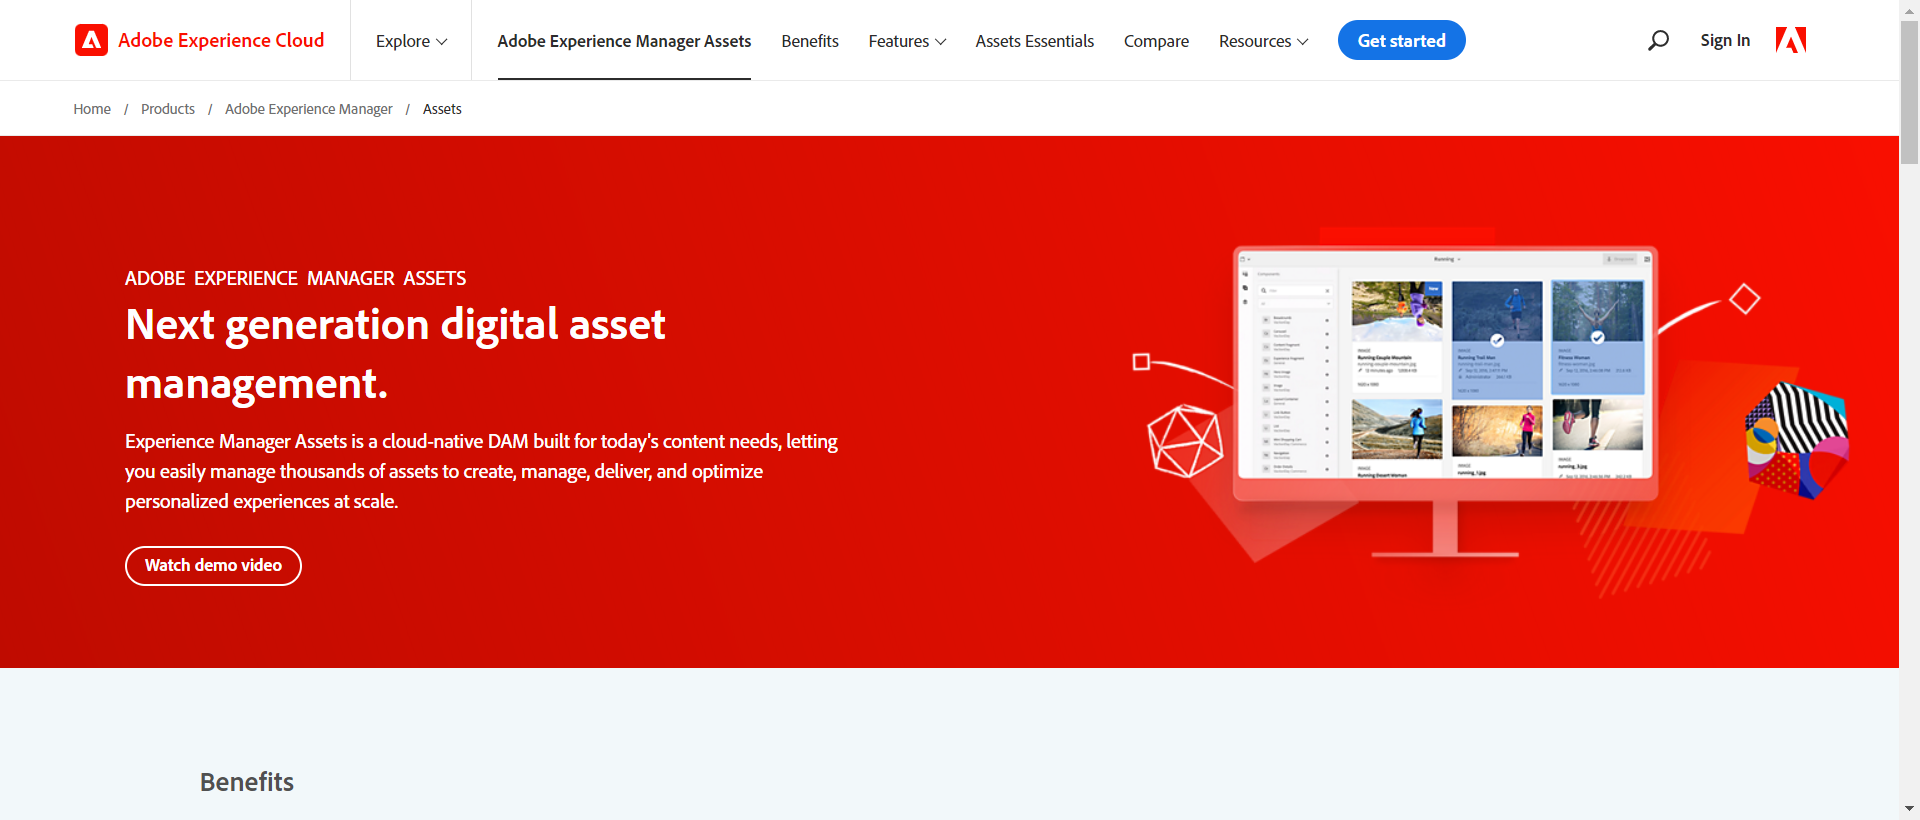Go to Adobe Experience Manager breadcrumb

(308, 109)
